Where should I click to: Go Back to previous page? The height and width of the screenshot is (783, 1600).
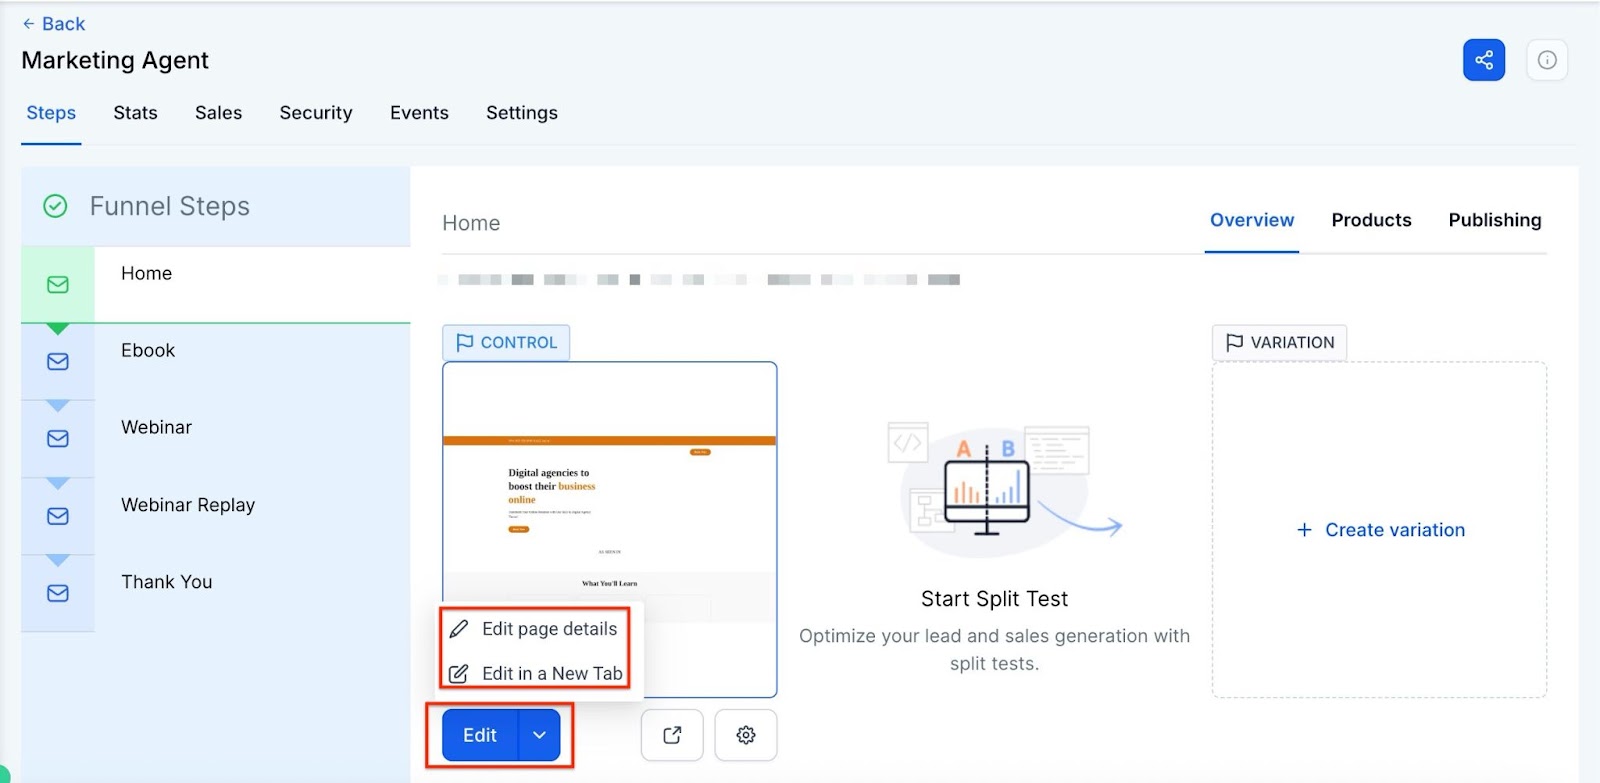[x=54, y=24]
